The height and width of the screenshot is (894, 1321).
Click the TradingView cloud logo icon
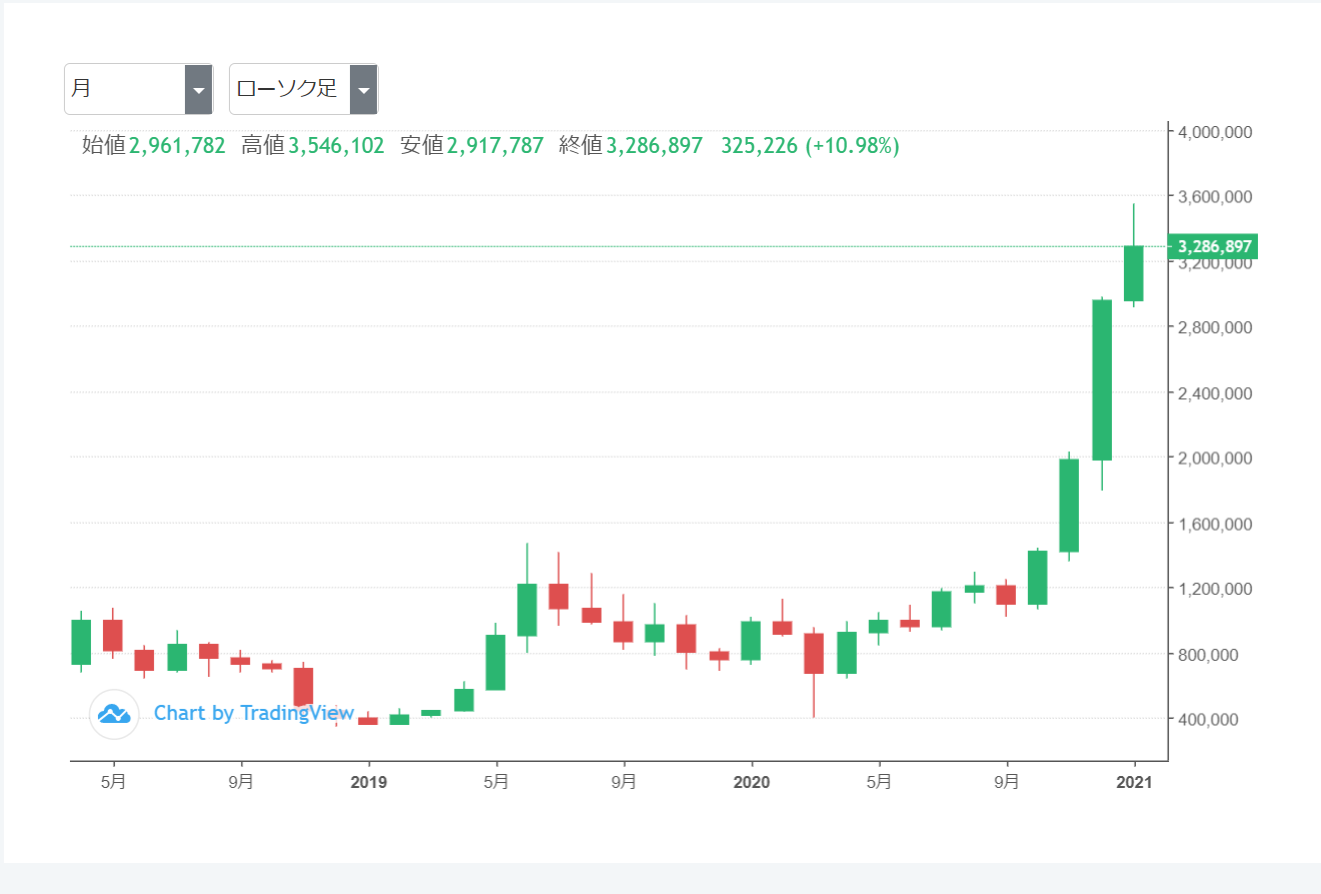click(114, 714)
